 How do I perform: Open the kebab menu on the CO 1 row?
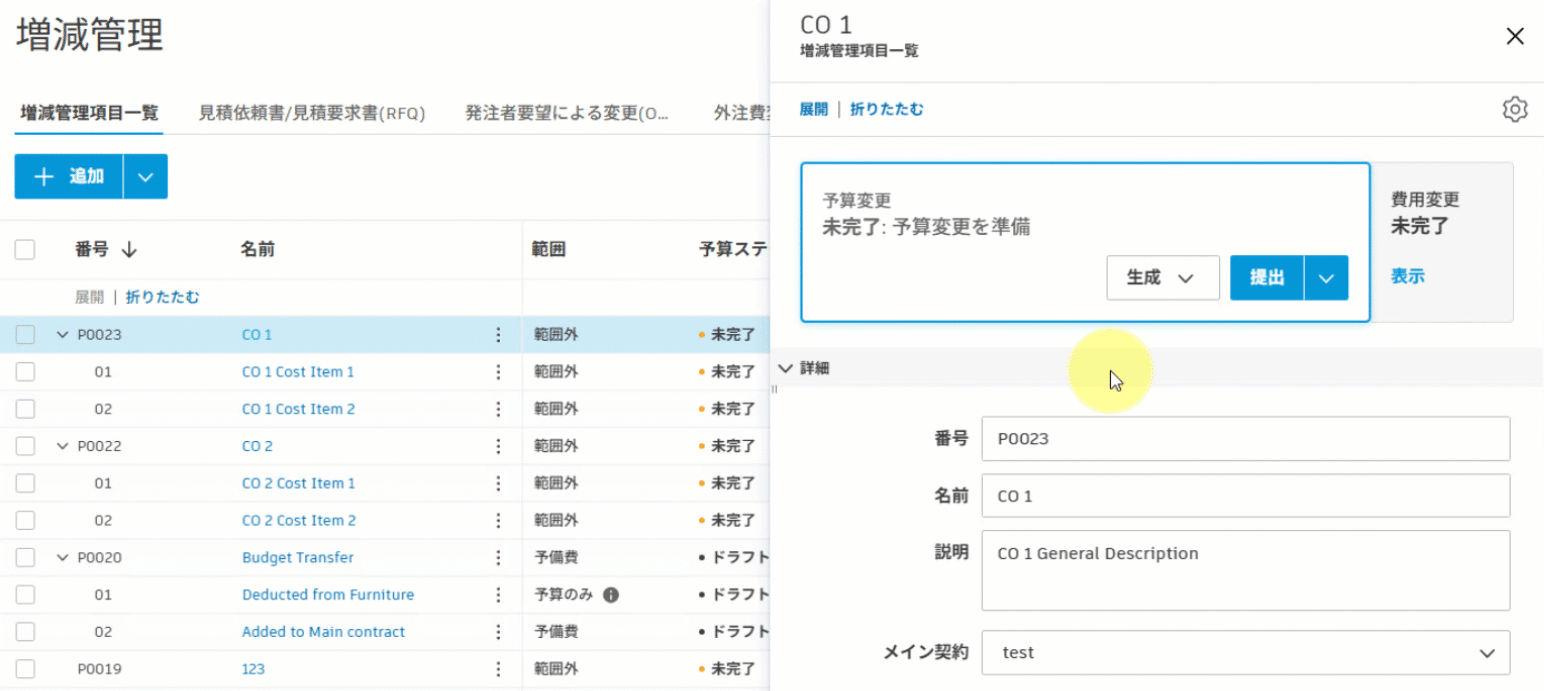498,334
